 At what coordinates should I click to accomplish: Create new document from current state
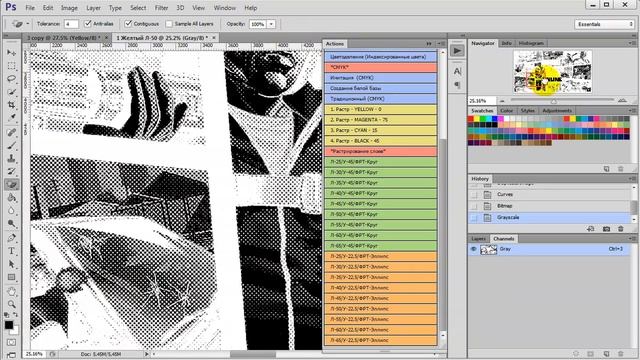click(x=591, y=229)
